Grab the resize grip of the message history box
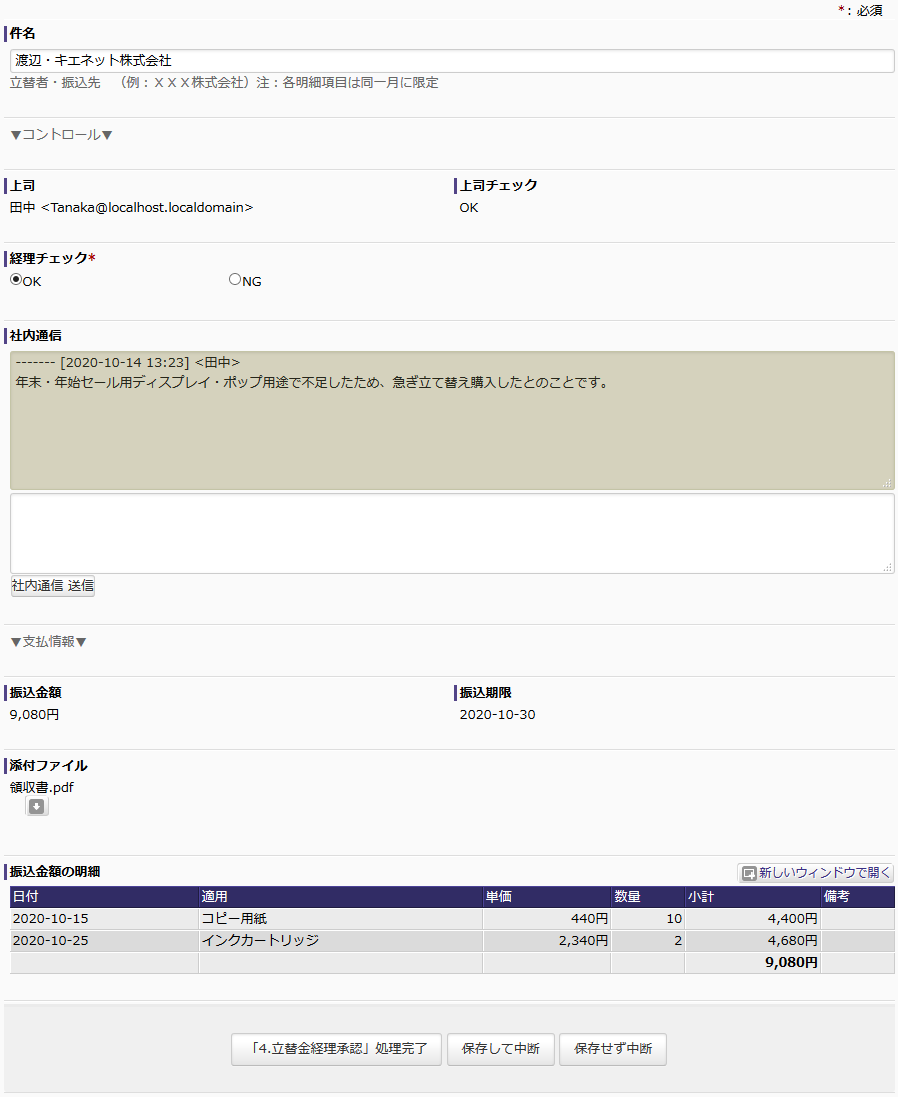Image resolution: width=898 pixels, height=1097 pixels. [x=886, y=483]
